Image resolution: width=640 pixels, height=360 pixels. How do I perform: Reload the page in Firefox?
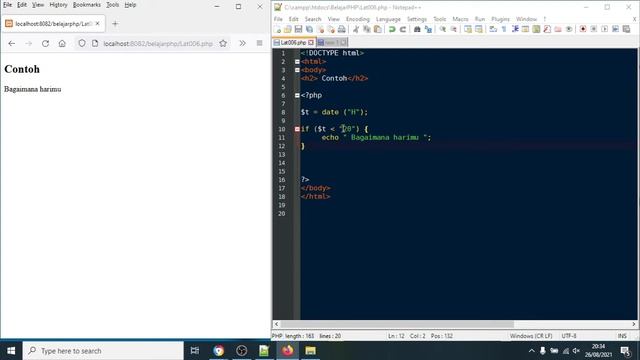coord(45,43)
